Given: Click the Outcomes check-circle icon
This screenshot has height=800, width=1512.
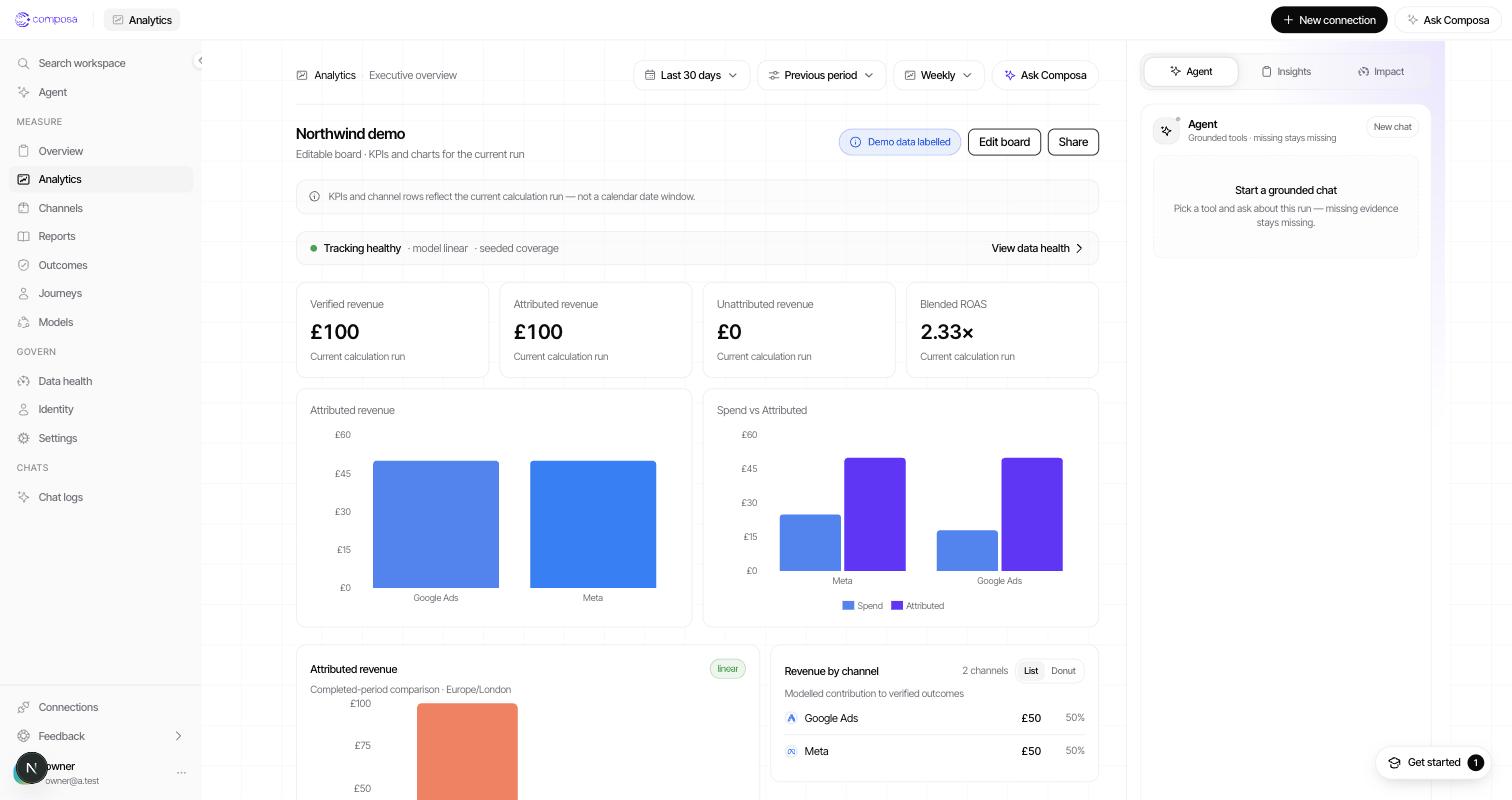Looking at the screenshot, I should (x=23, y=265).
